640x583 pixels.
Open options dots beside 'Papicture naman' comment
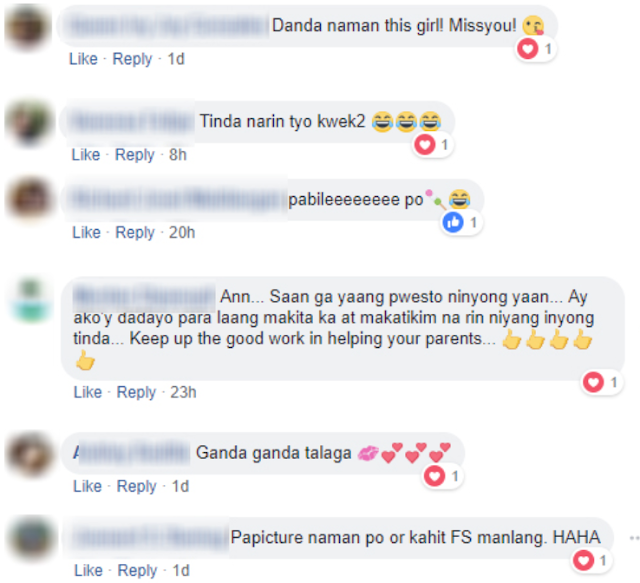pyautogui.click(x=634, y=538)
